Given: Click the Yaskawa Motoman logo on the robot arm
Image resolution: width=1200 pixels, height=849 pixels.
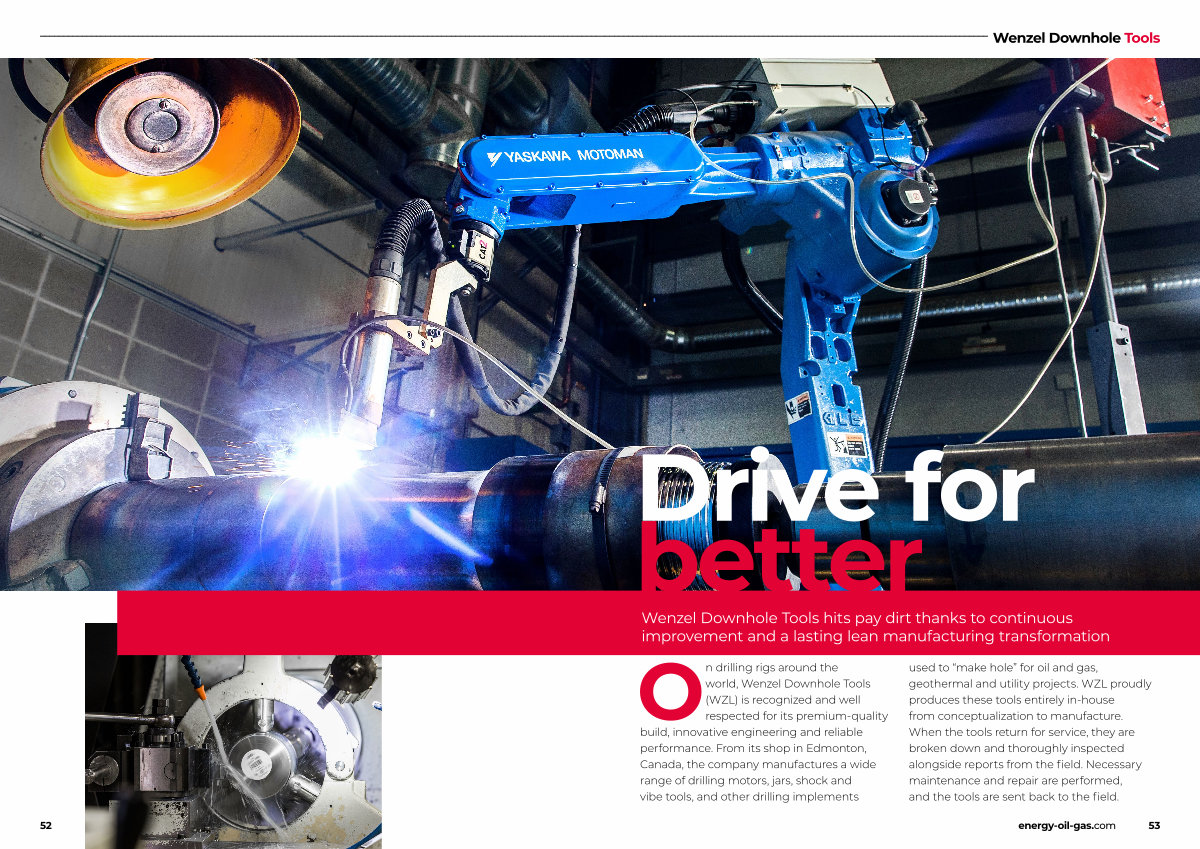Looking at the screenshot, I should click(565, 157).
